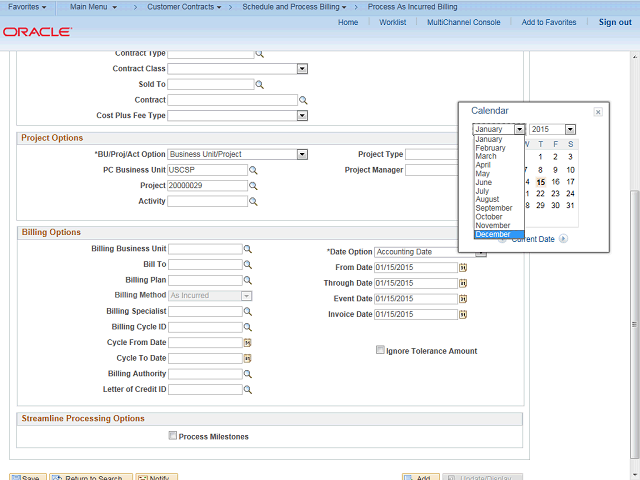Close the Calendar popup

point(598,112)
